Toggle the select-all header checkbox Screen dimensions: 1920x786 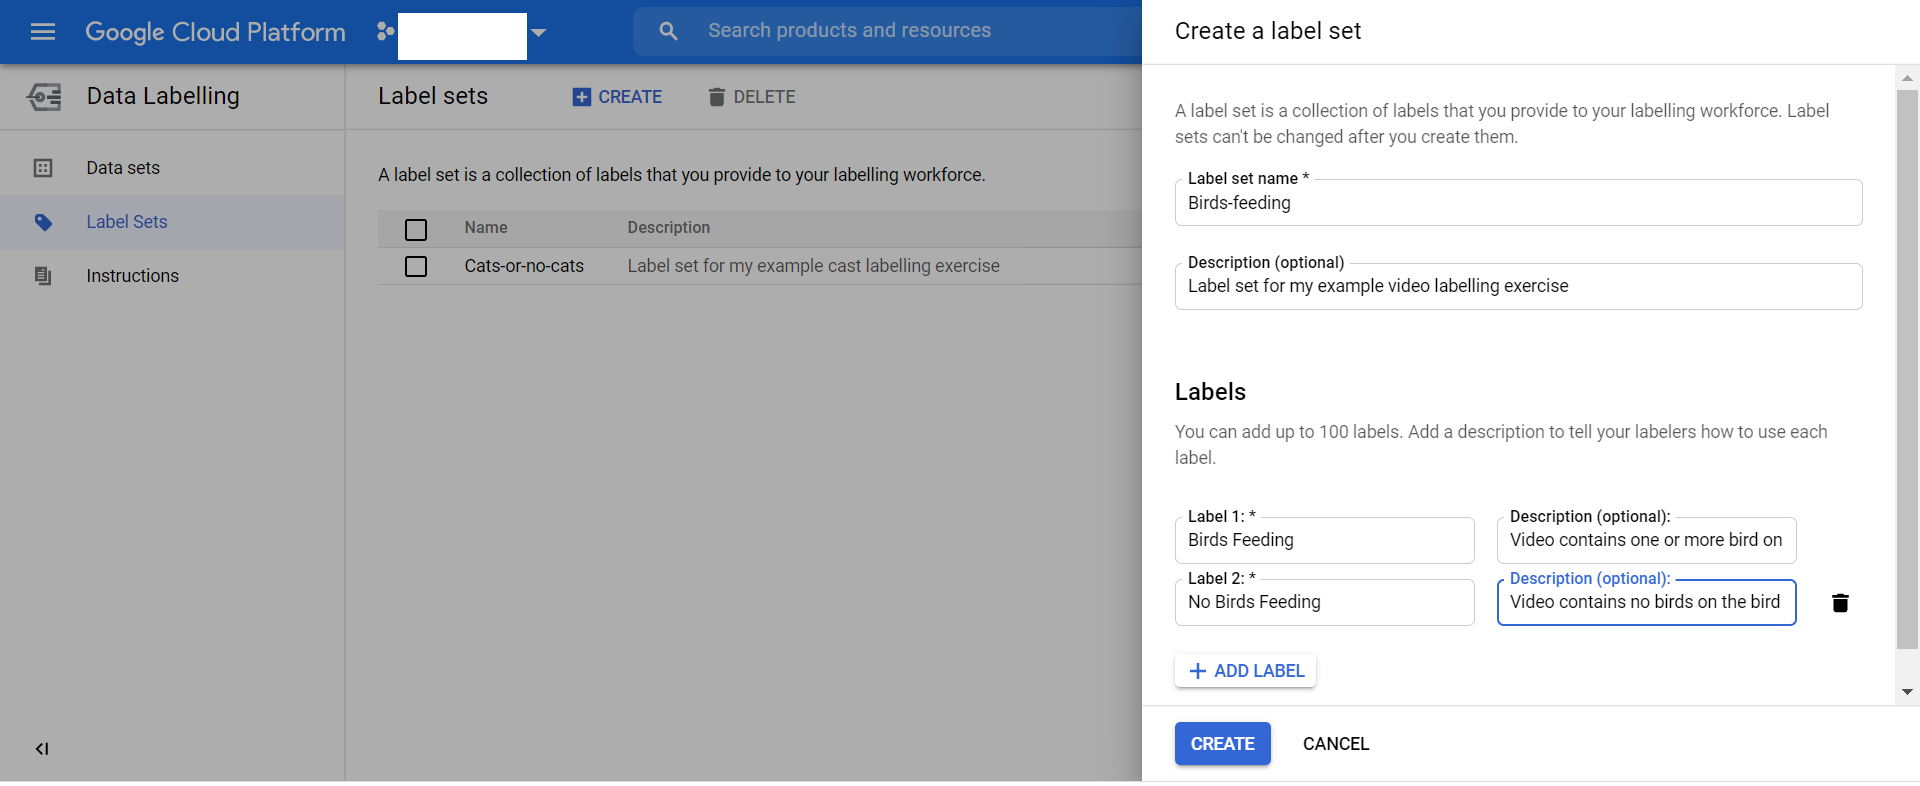point(416,230)
